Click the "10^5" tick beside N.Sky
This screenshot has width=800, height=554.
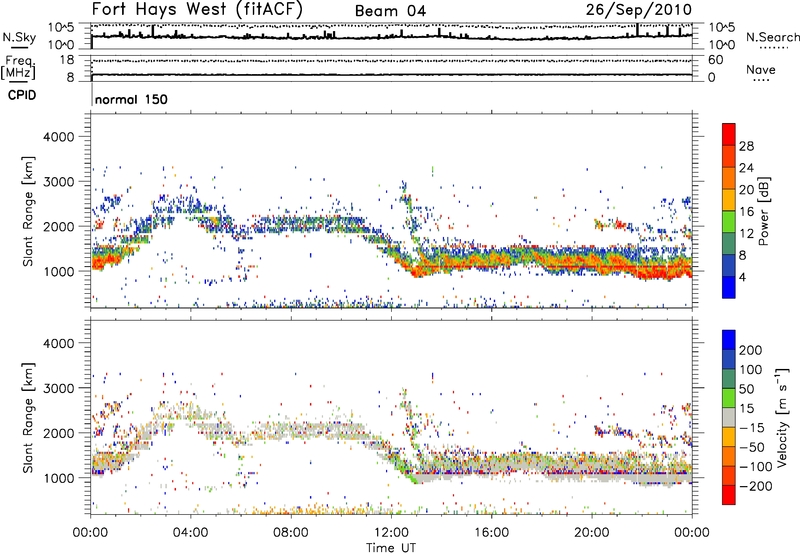(61, 28)
